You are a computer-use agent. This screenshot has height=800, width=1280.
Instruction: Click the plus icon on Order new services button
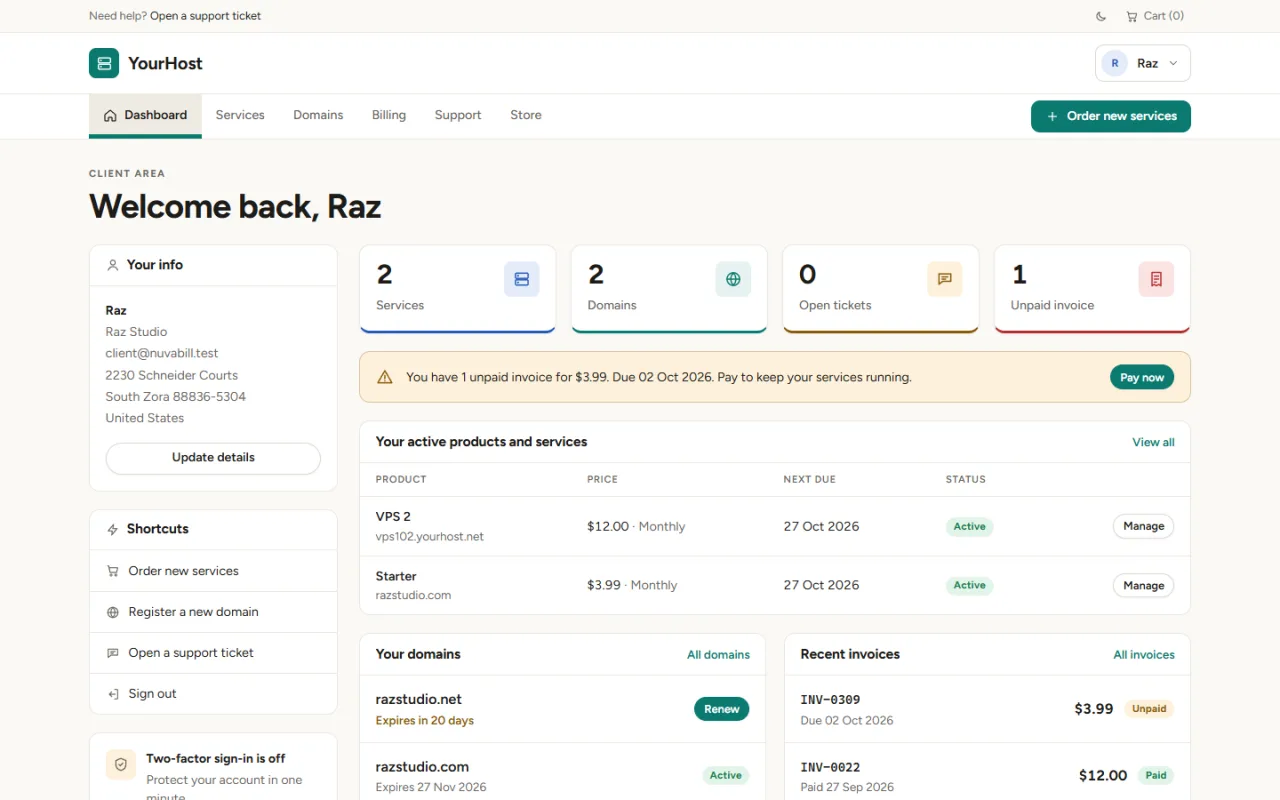(x=1052, y=116)
